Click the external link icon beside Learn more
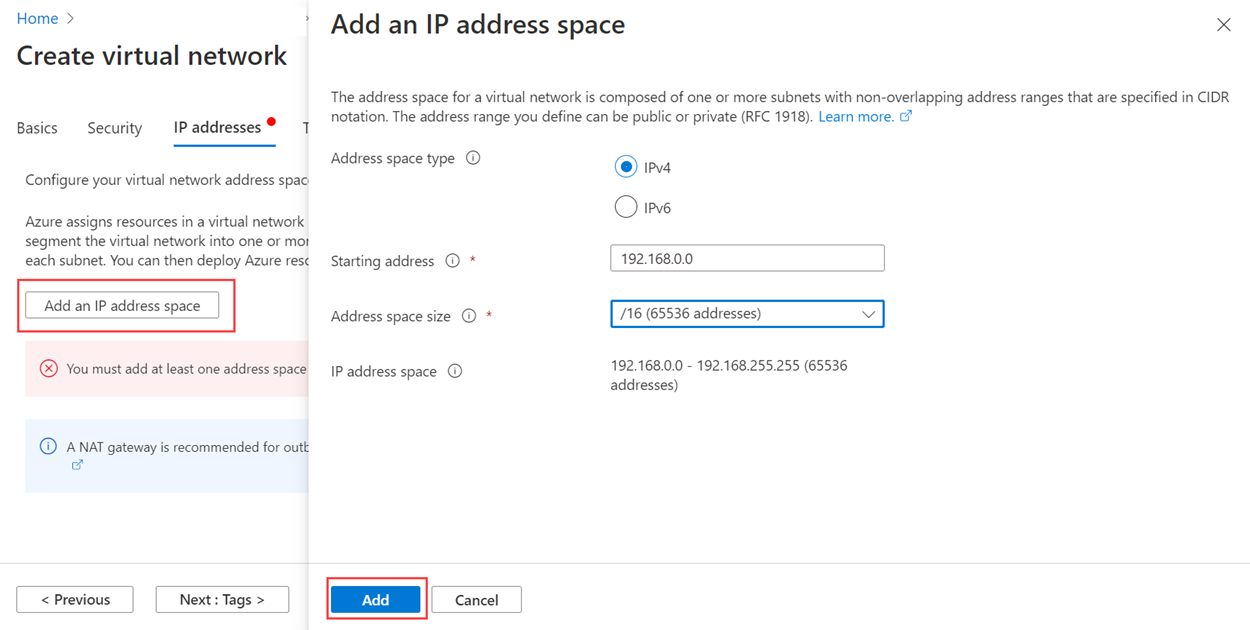1250x630 pixels. tap(906, 116)
